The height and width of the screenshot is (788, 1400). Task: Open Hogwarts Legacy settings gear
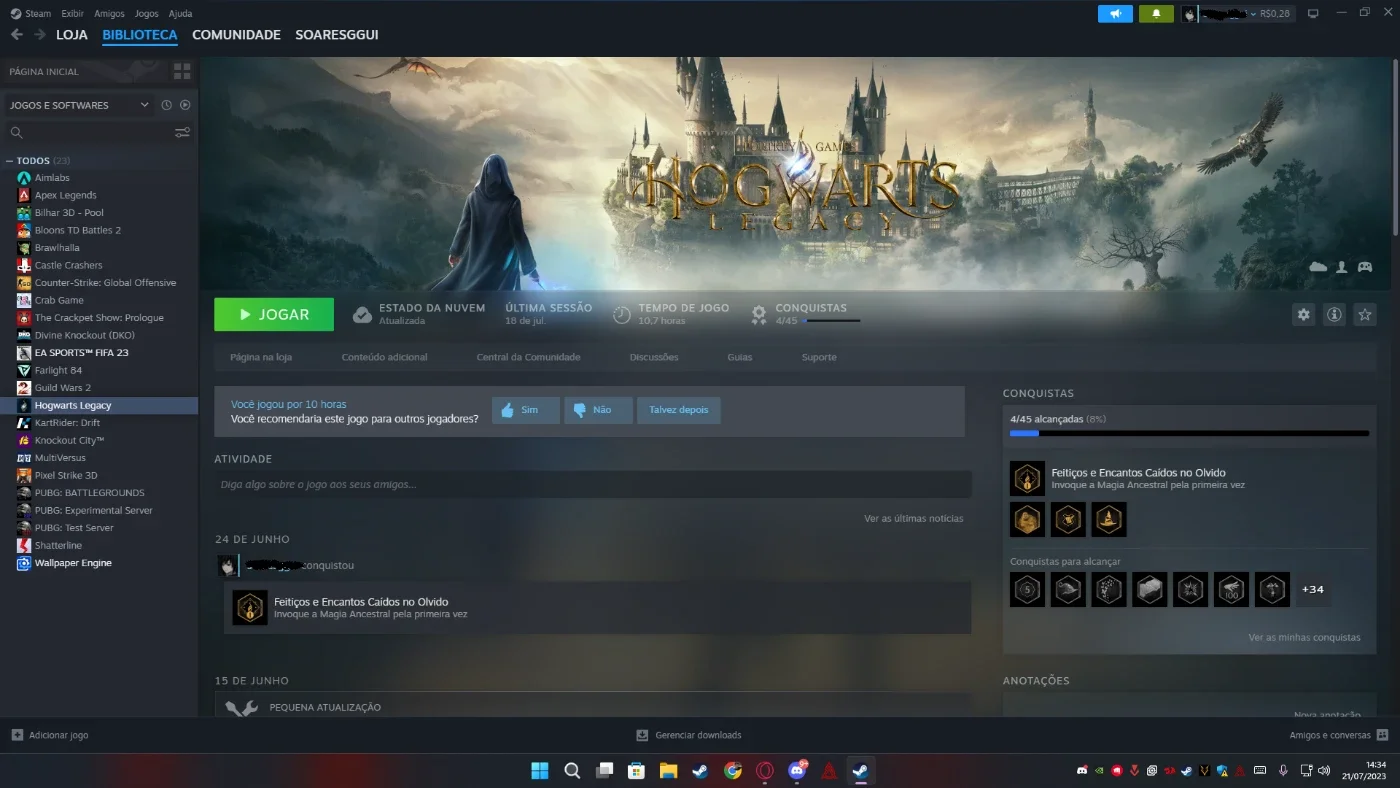click(1303, 314)
